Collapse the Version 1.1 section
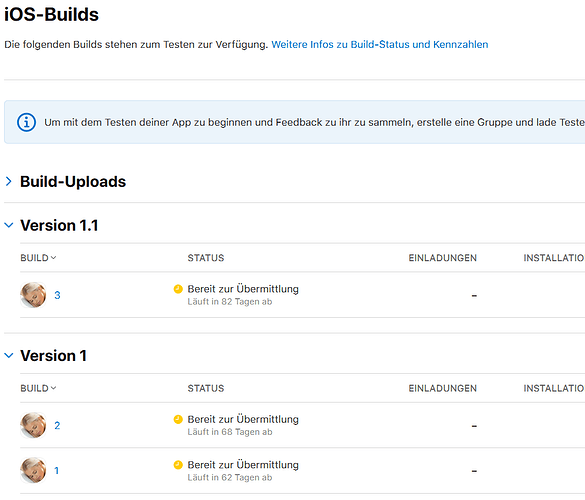The image size is (585, 500). (x=9, y=225)
